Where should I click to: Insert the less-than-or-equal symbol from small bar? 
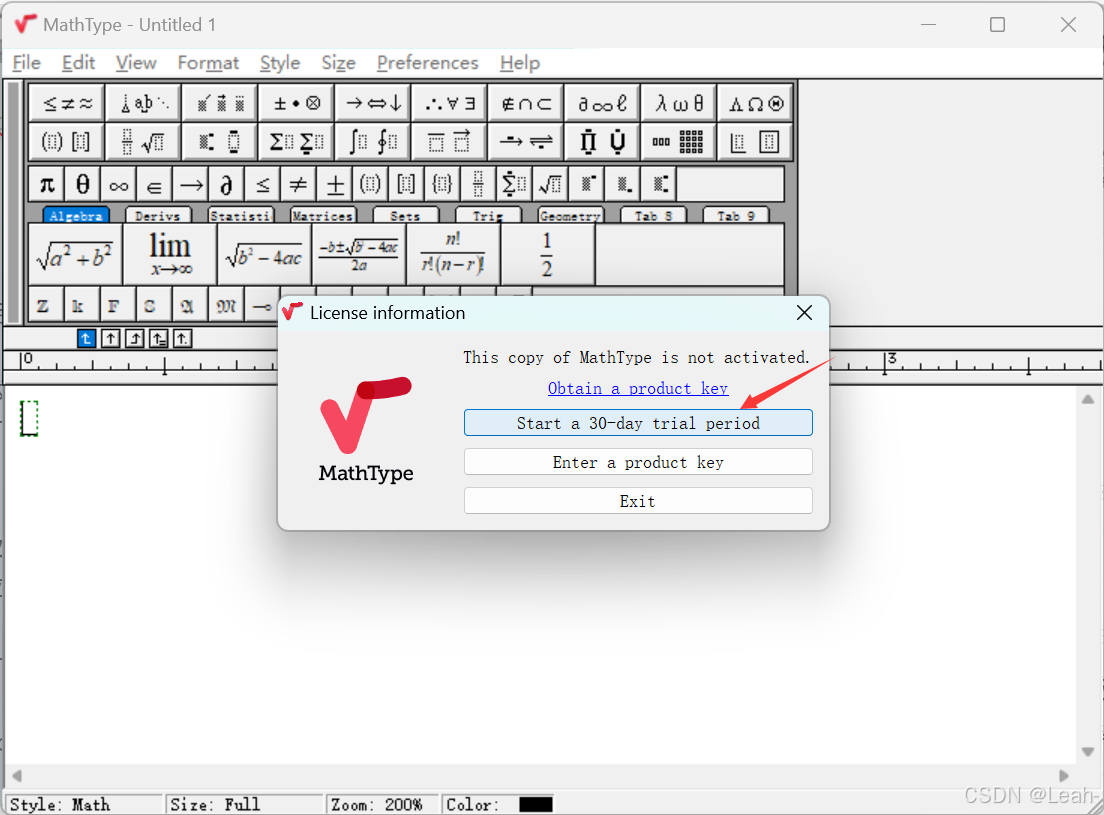[263, 184]
